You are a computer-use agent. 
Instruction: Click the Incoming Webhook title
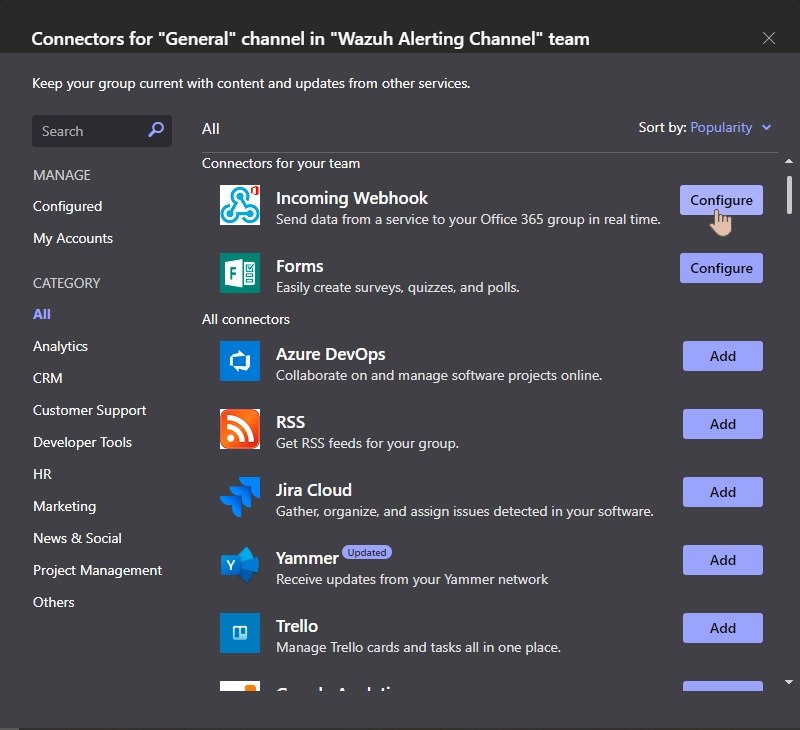tap(352, 198)
